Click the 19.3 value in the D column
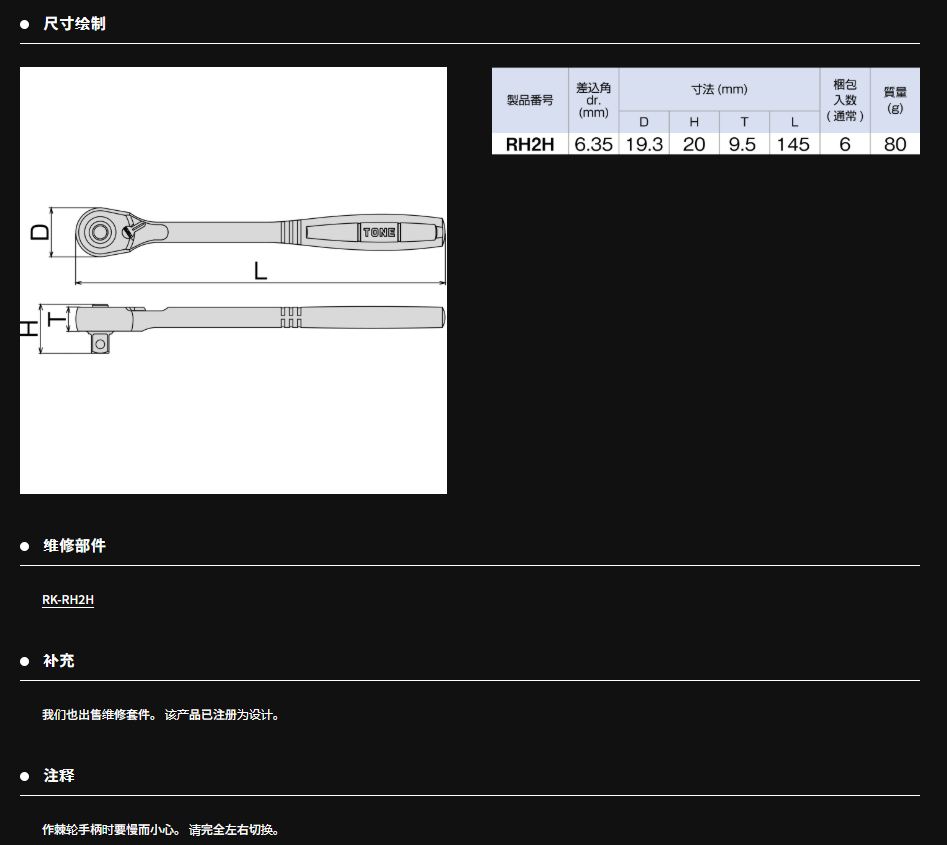 [644, 144]
